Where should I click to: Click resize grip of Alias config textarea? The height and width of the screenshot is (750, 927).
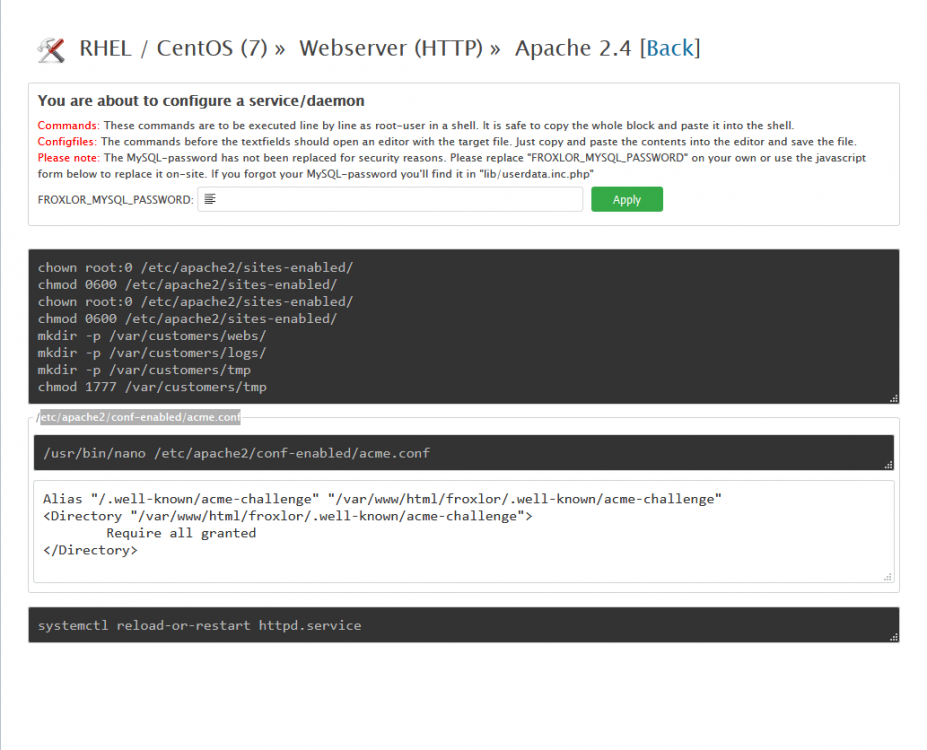pyautogui.click(x=888, y=576)
